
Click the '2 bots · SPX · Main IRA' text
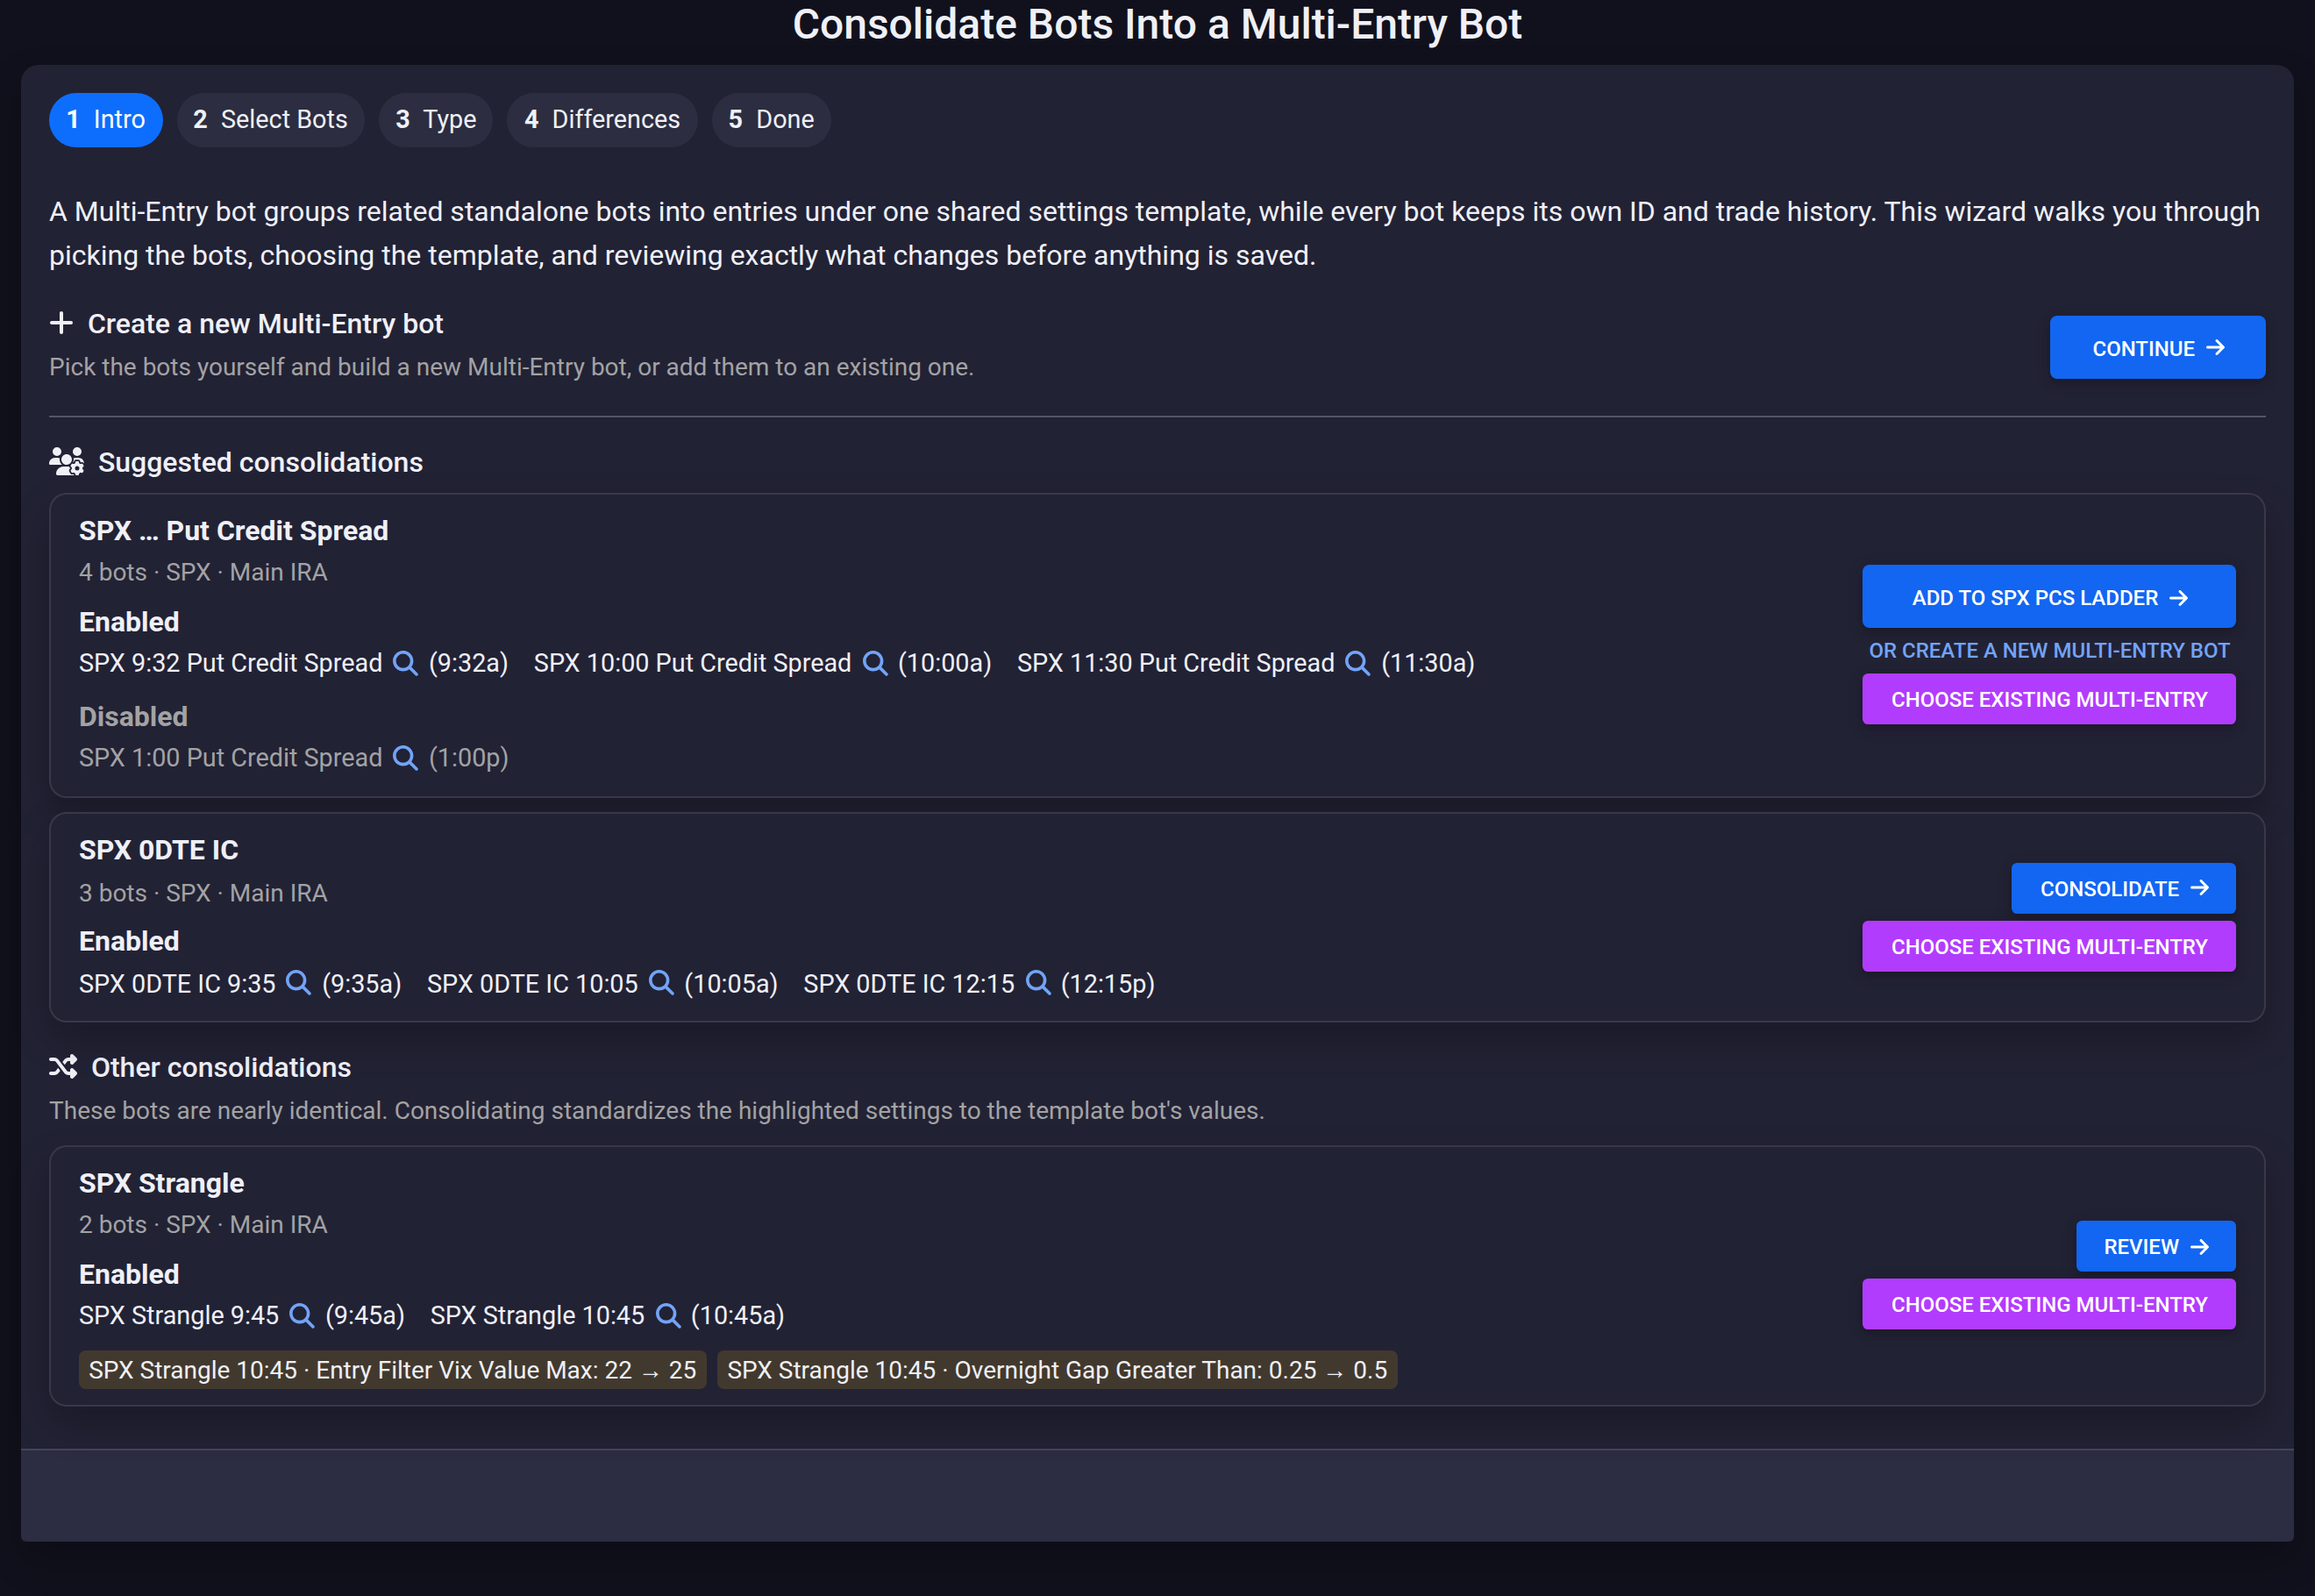pyautogui.click(x=203, y=1225)
